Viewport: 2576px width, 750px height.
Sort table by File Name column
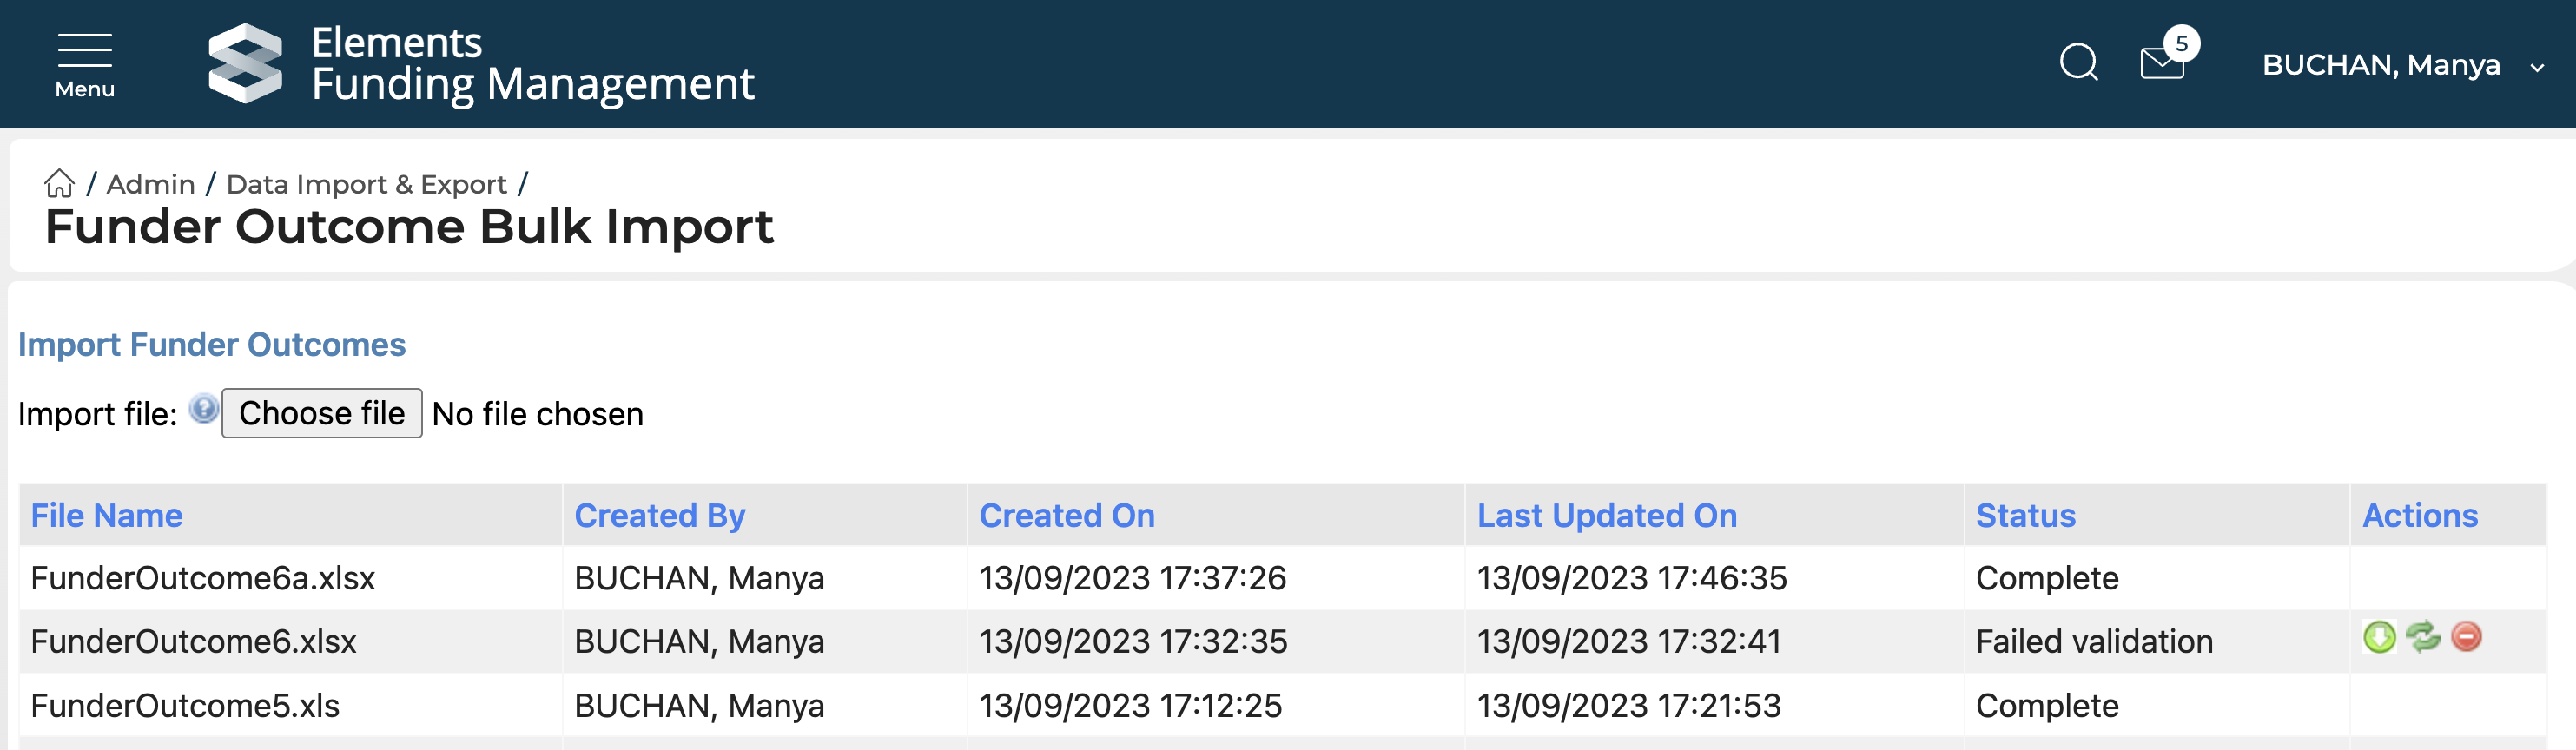pos(107,515)
